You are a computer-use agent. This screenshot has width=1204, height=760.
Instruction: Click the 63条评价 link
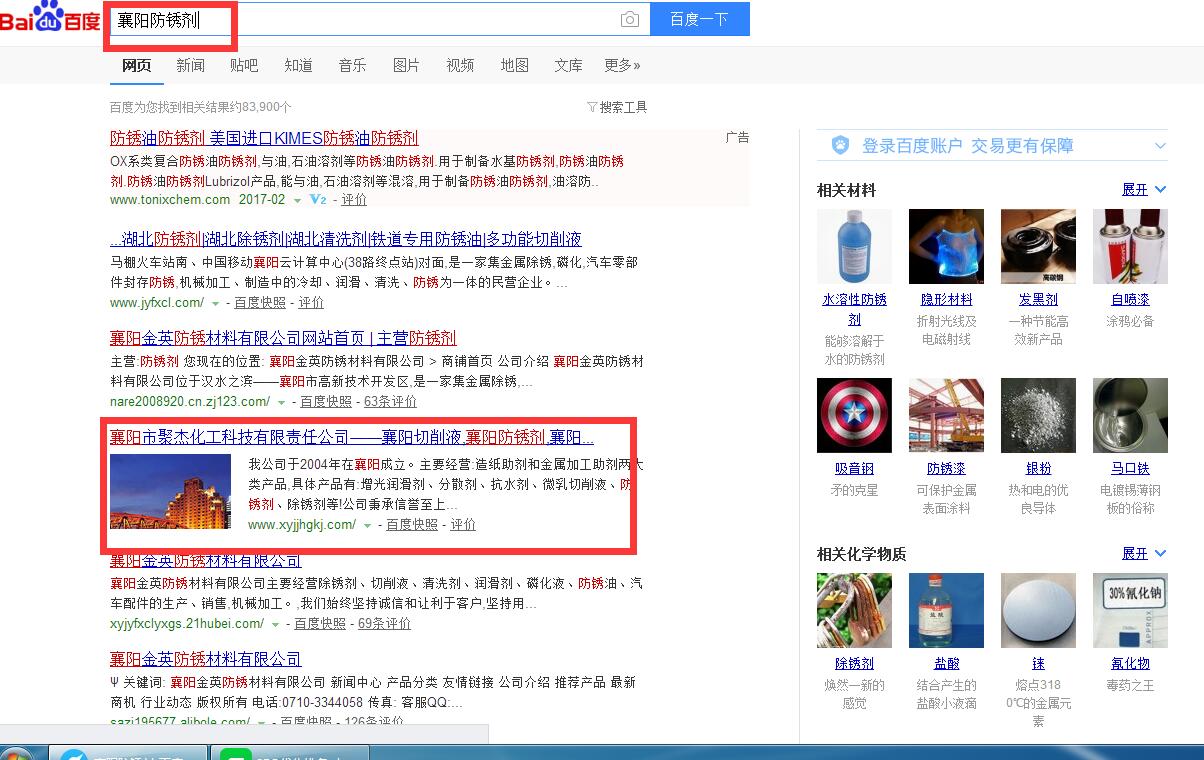point(391,402)
